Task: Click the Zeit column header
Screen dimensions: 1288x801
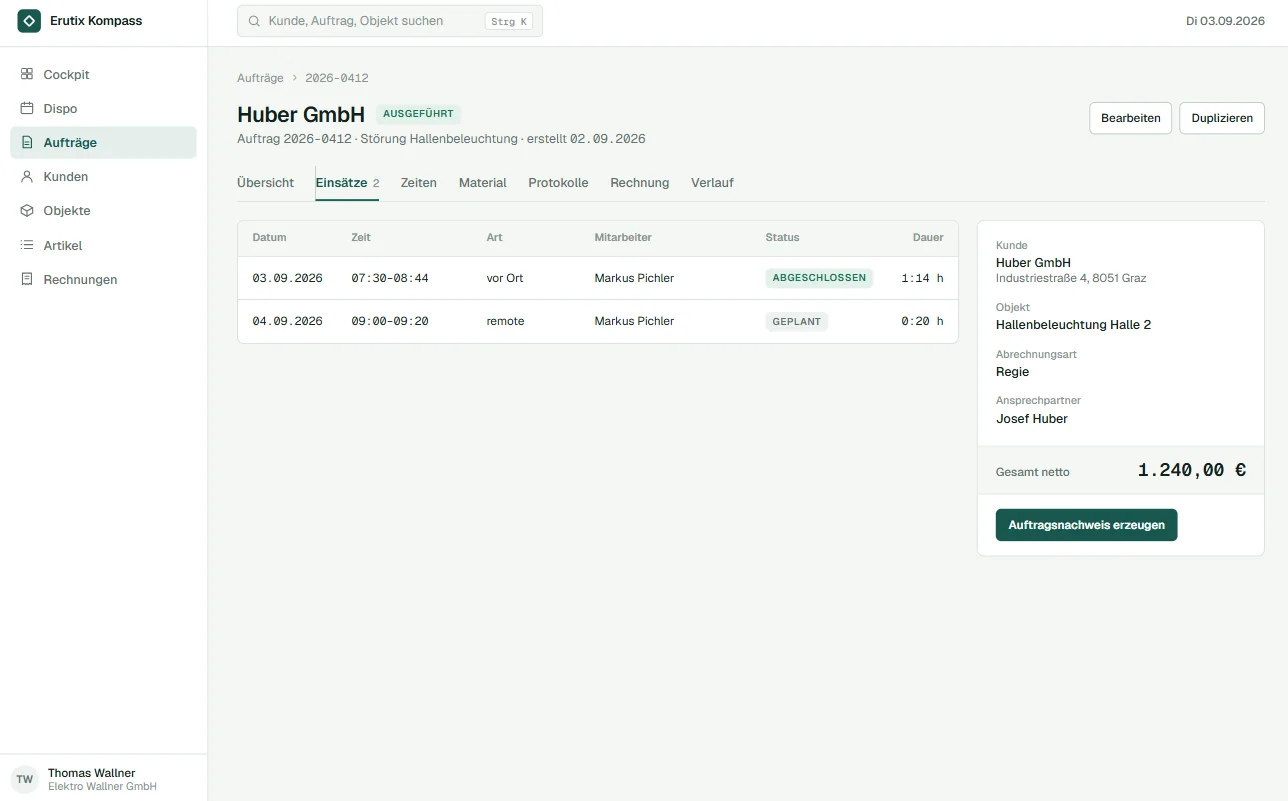Action: (x=361, y=238)
